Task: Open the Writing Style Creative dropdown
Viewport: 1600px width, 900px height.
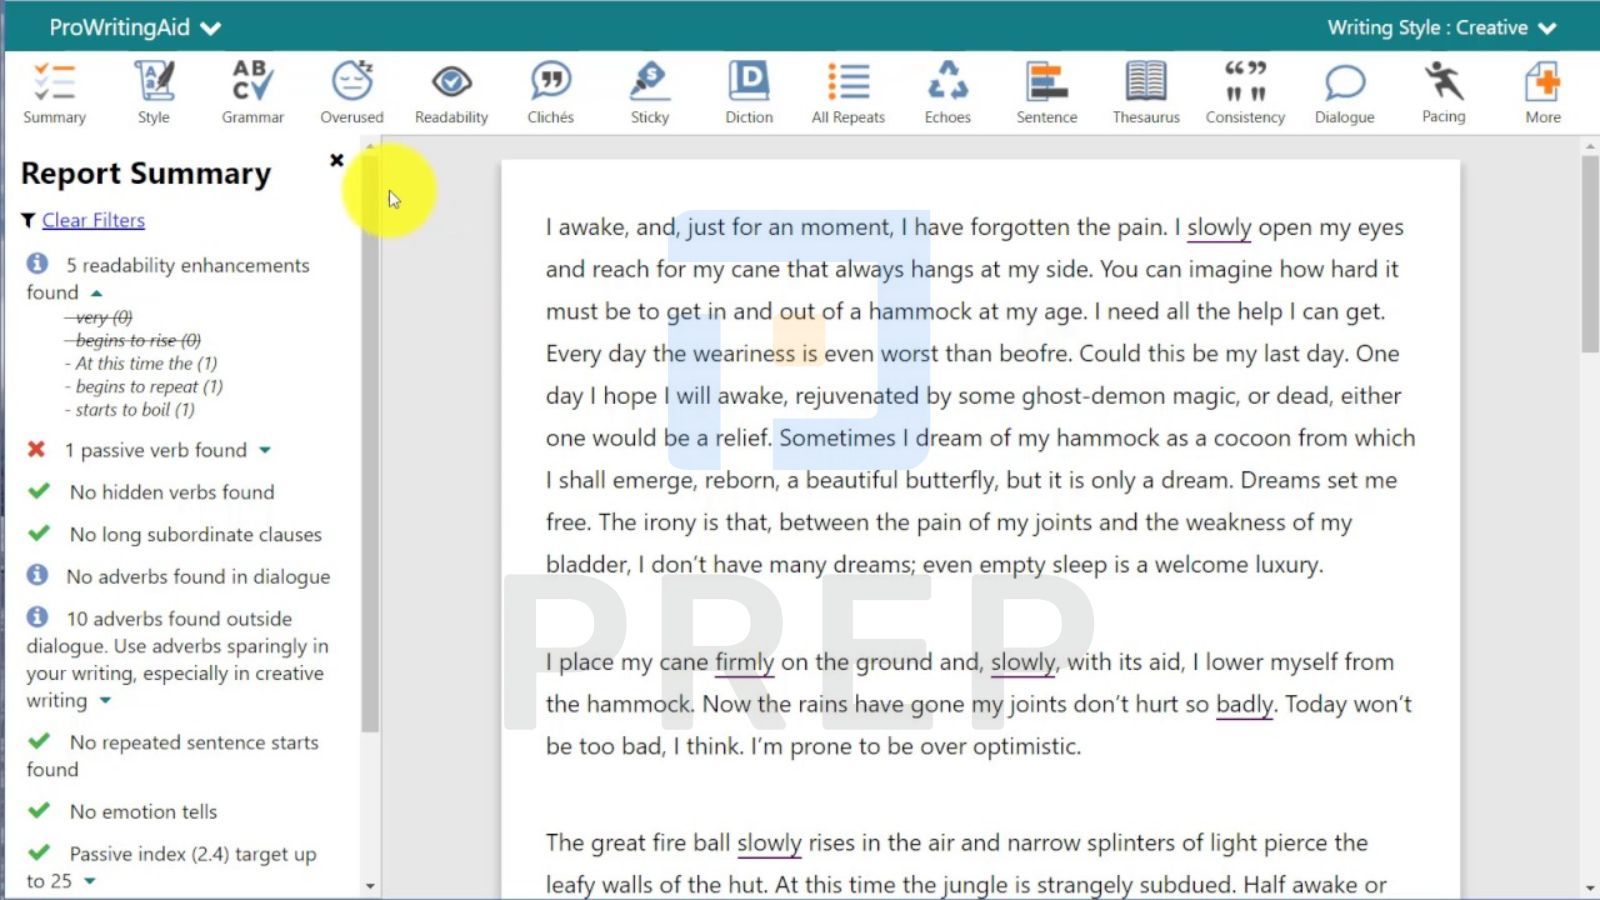Action: (x=1437, y=27)
